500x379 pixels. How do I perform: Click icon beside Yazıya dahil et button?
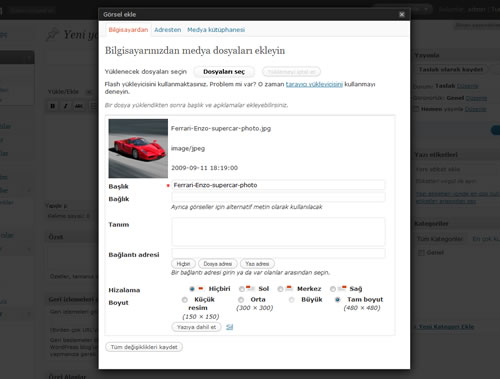click(229, 327)
